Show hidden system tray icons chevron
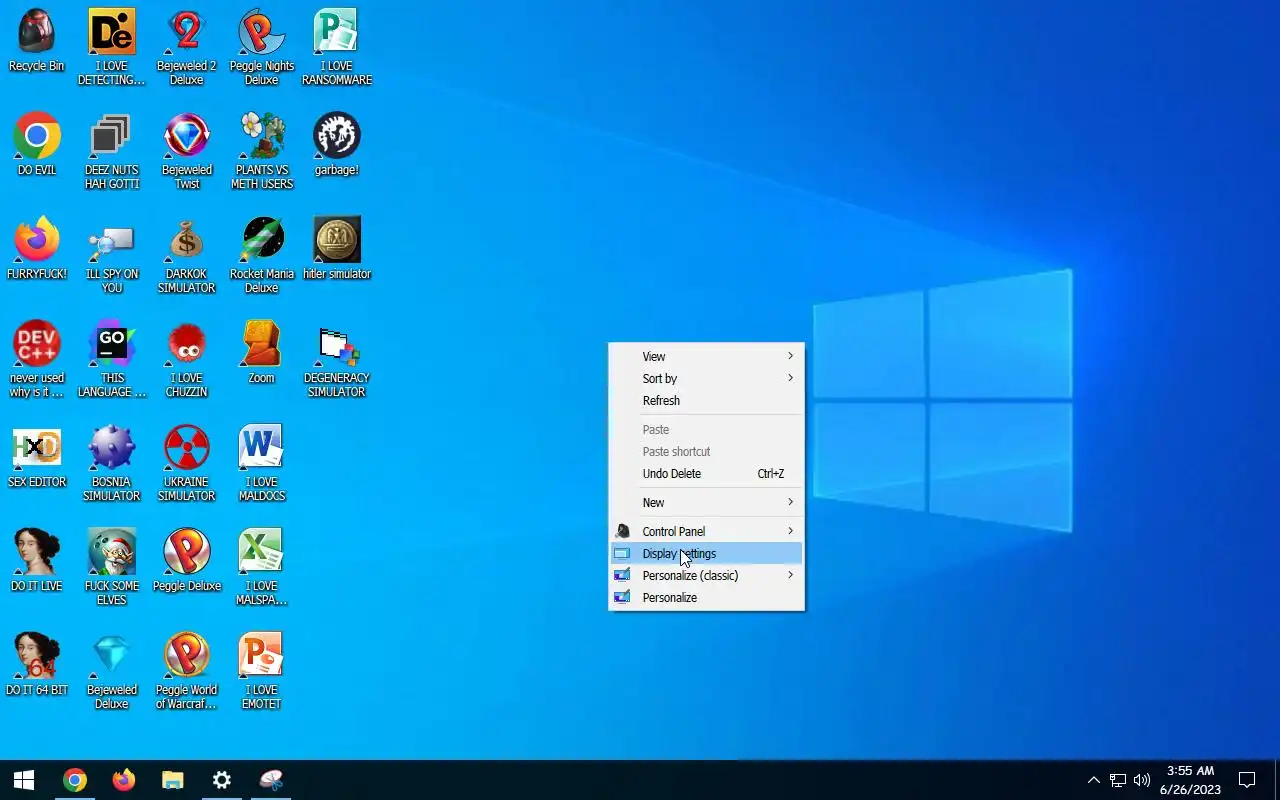Image resolution: width=1280 pixels, height=800 pixels. tap(1093, 780)
